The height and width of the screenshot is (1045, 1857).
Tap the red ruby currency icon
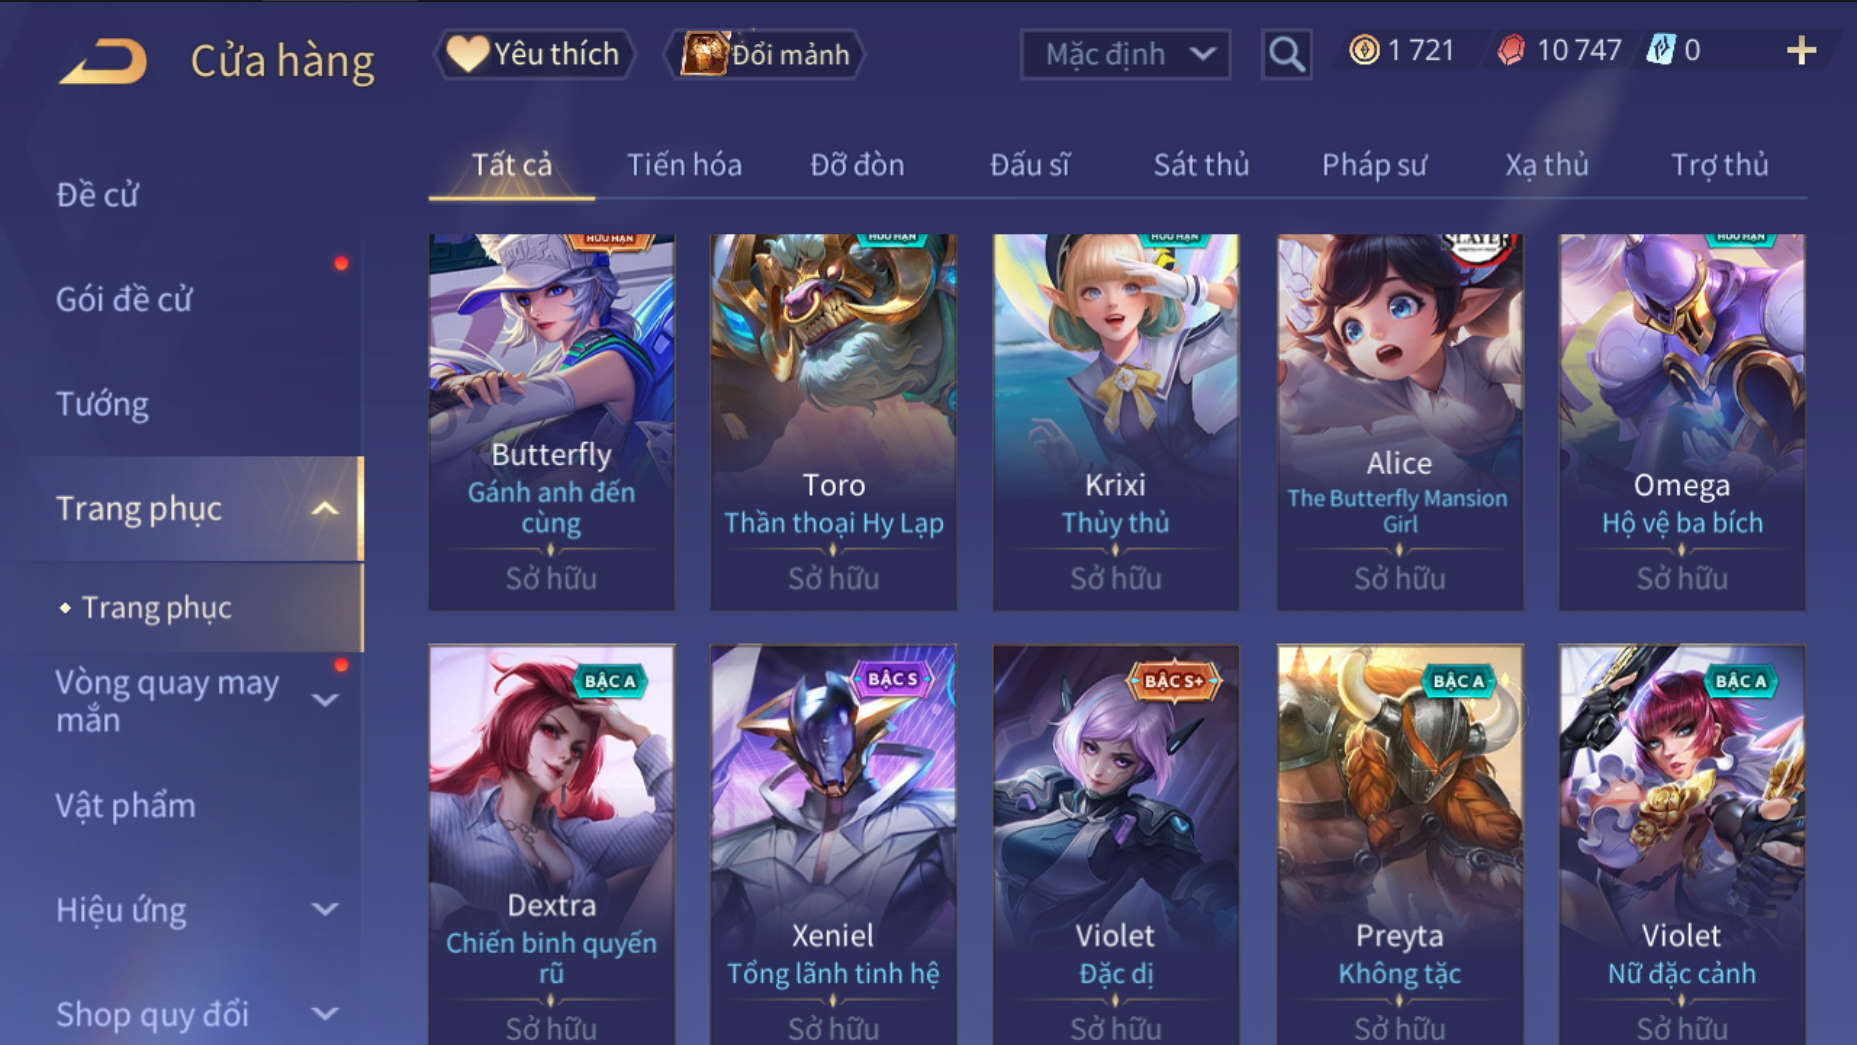tap(1511, 50)
